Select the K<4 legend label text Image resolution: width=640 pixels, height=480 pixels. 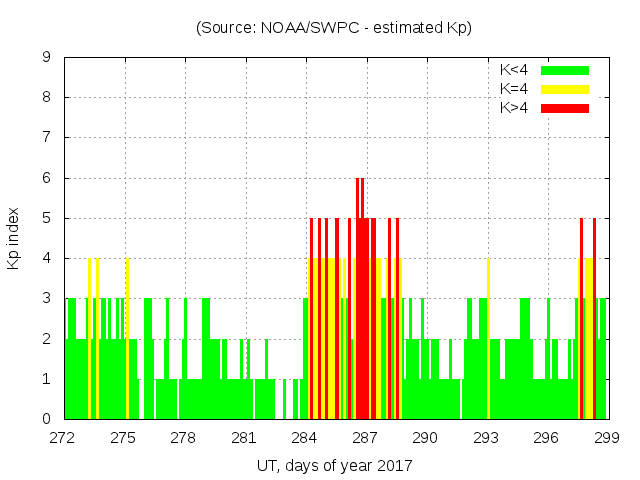coord(514,70)
